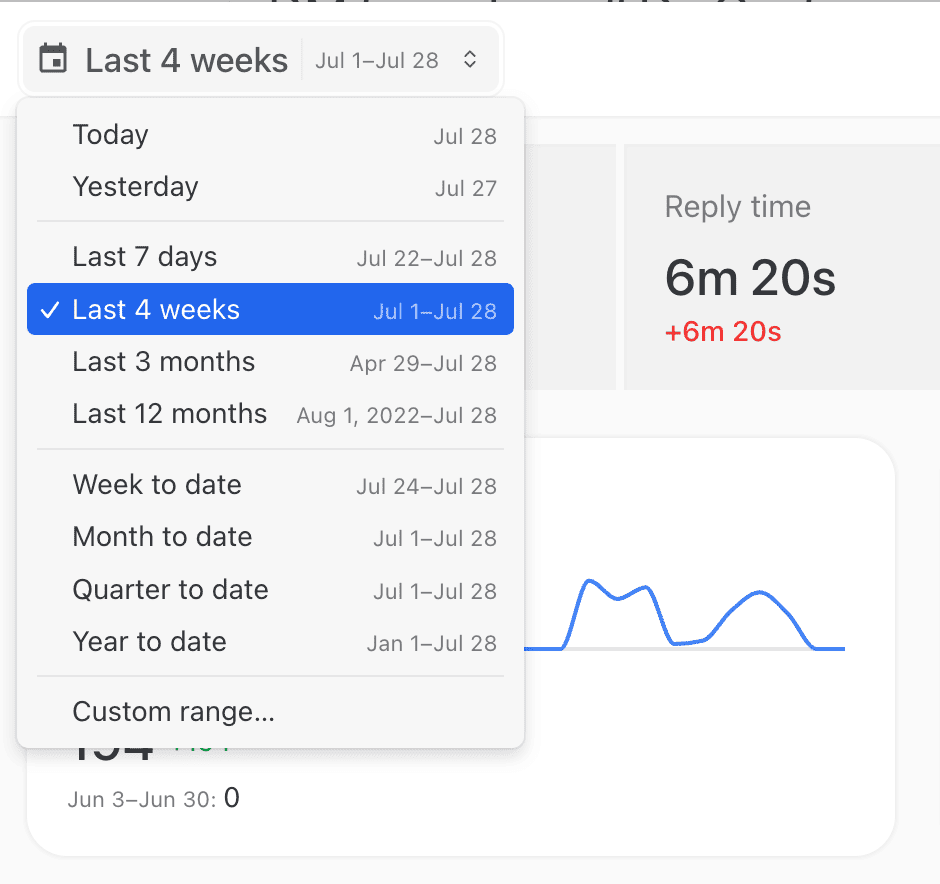This screenshot has height=884, width=940.
Task: Choose Week to date range
Action: click(270, 485)
